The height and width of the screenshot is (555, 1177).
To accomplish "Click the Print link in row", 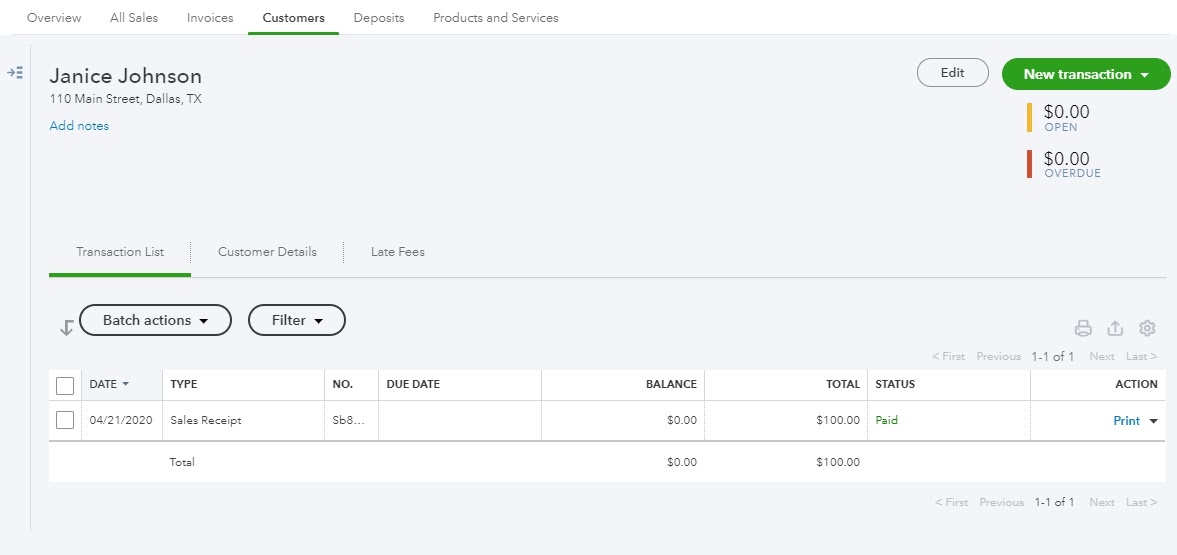I will pos(1126,421).
